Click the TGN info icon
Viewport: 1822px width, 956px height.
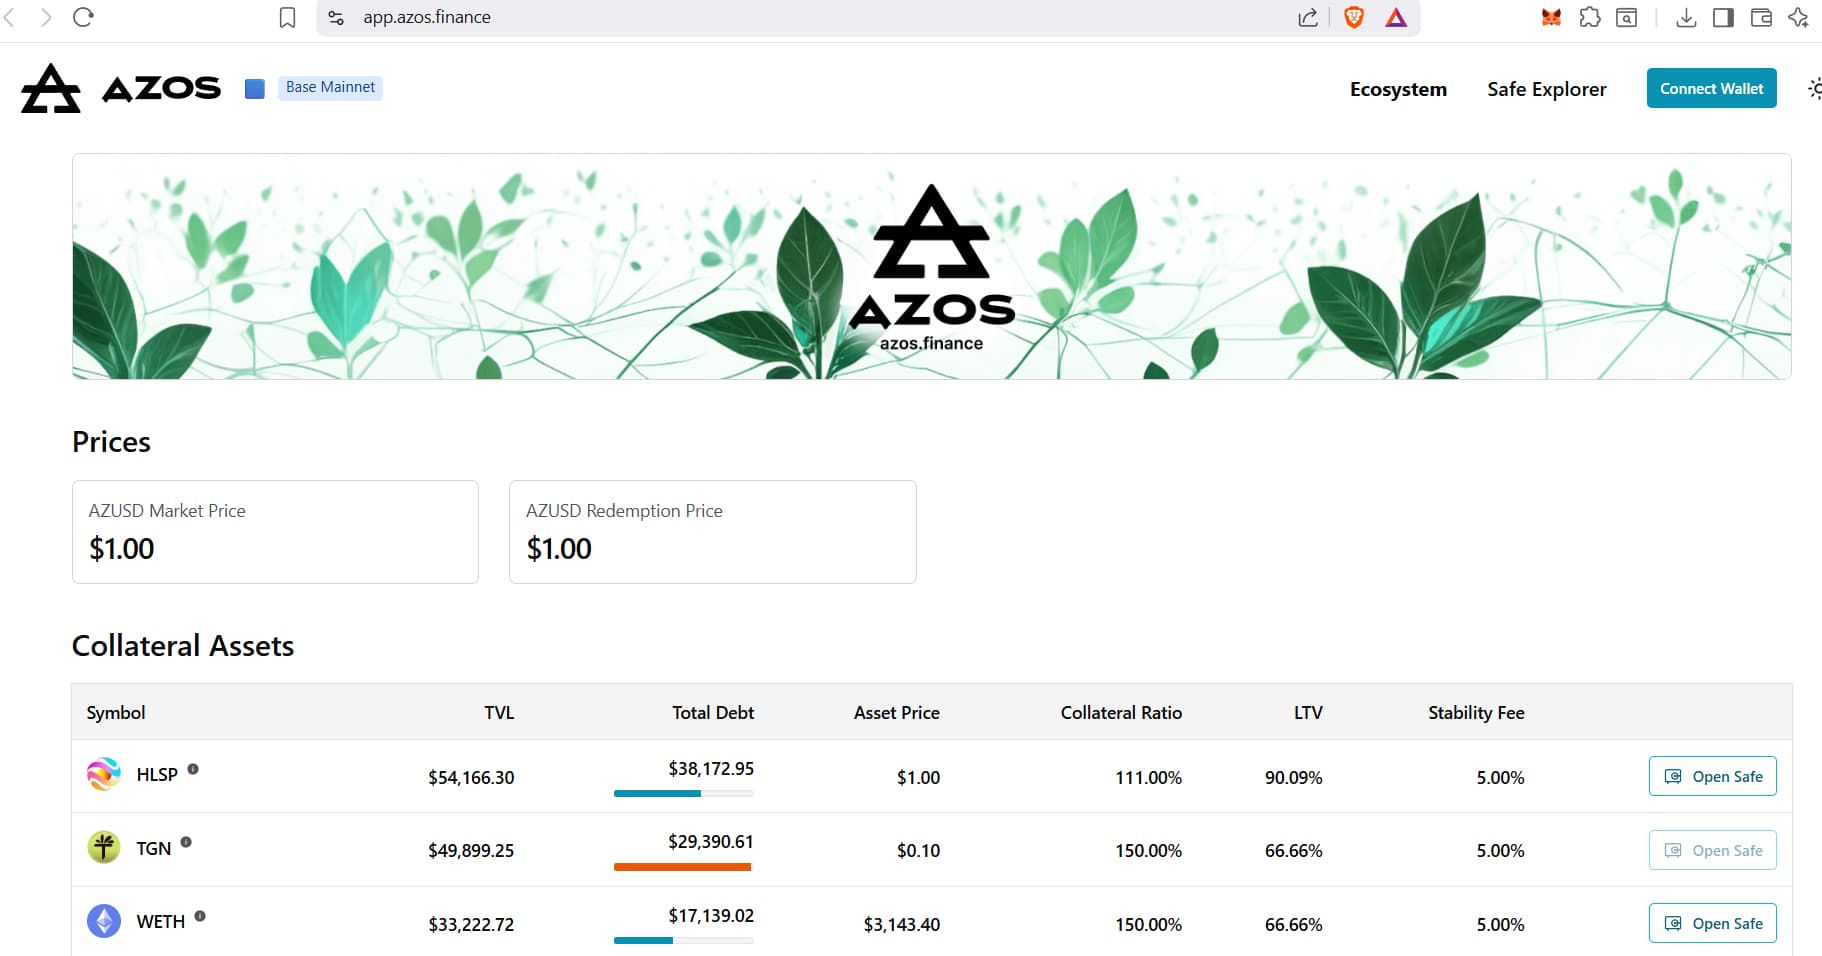[x=186, y=842]
